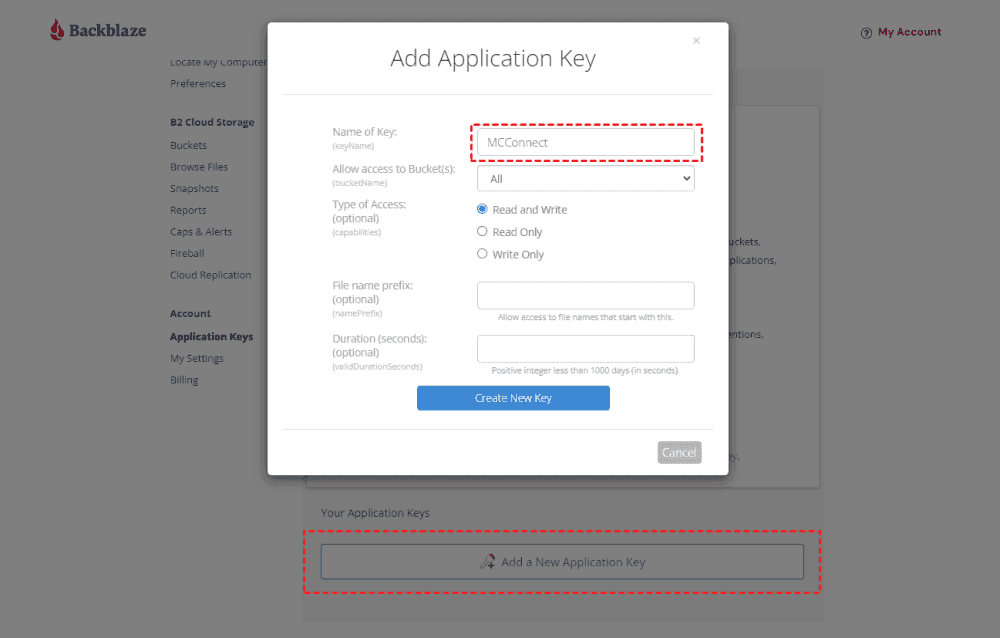Click the File name prefix input
Screen dimensions: 1000x638
[585, 296]
